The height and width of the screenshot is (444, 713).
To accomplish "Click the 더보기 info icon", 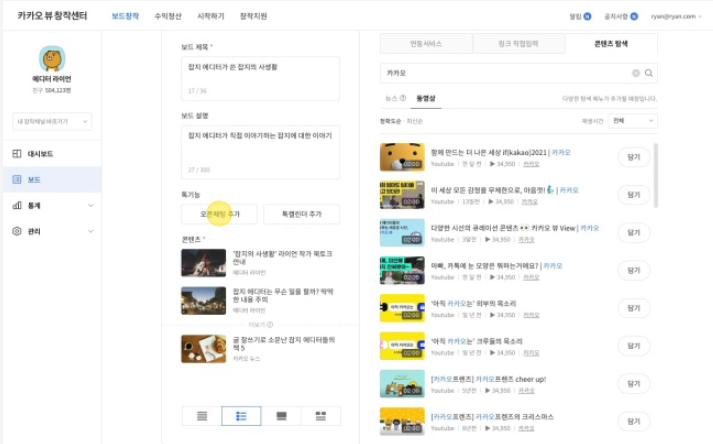I will click(270, 325).
